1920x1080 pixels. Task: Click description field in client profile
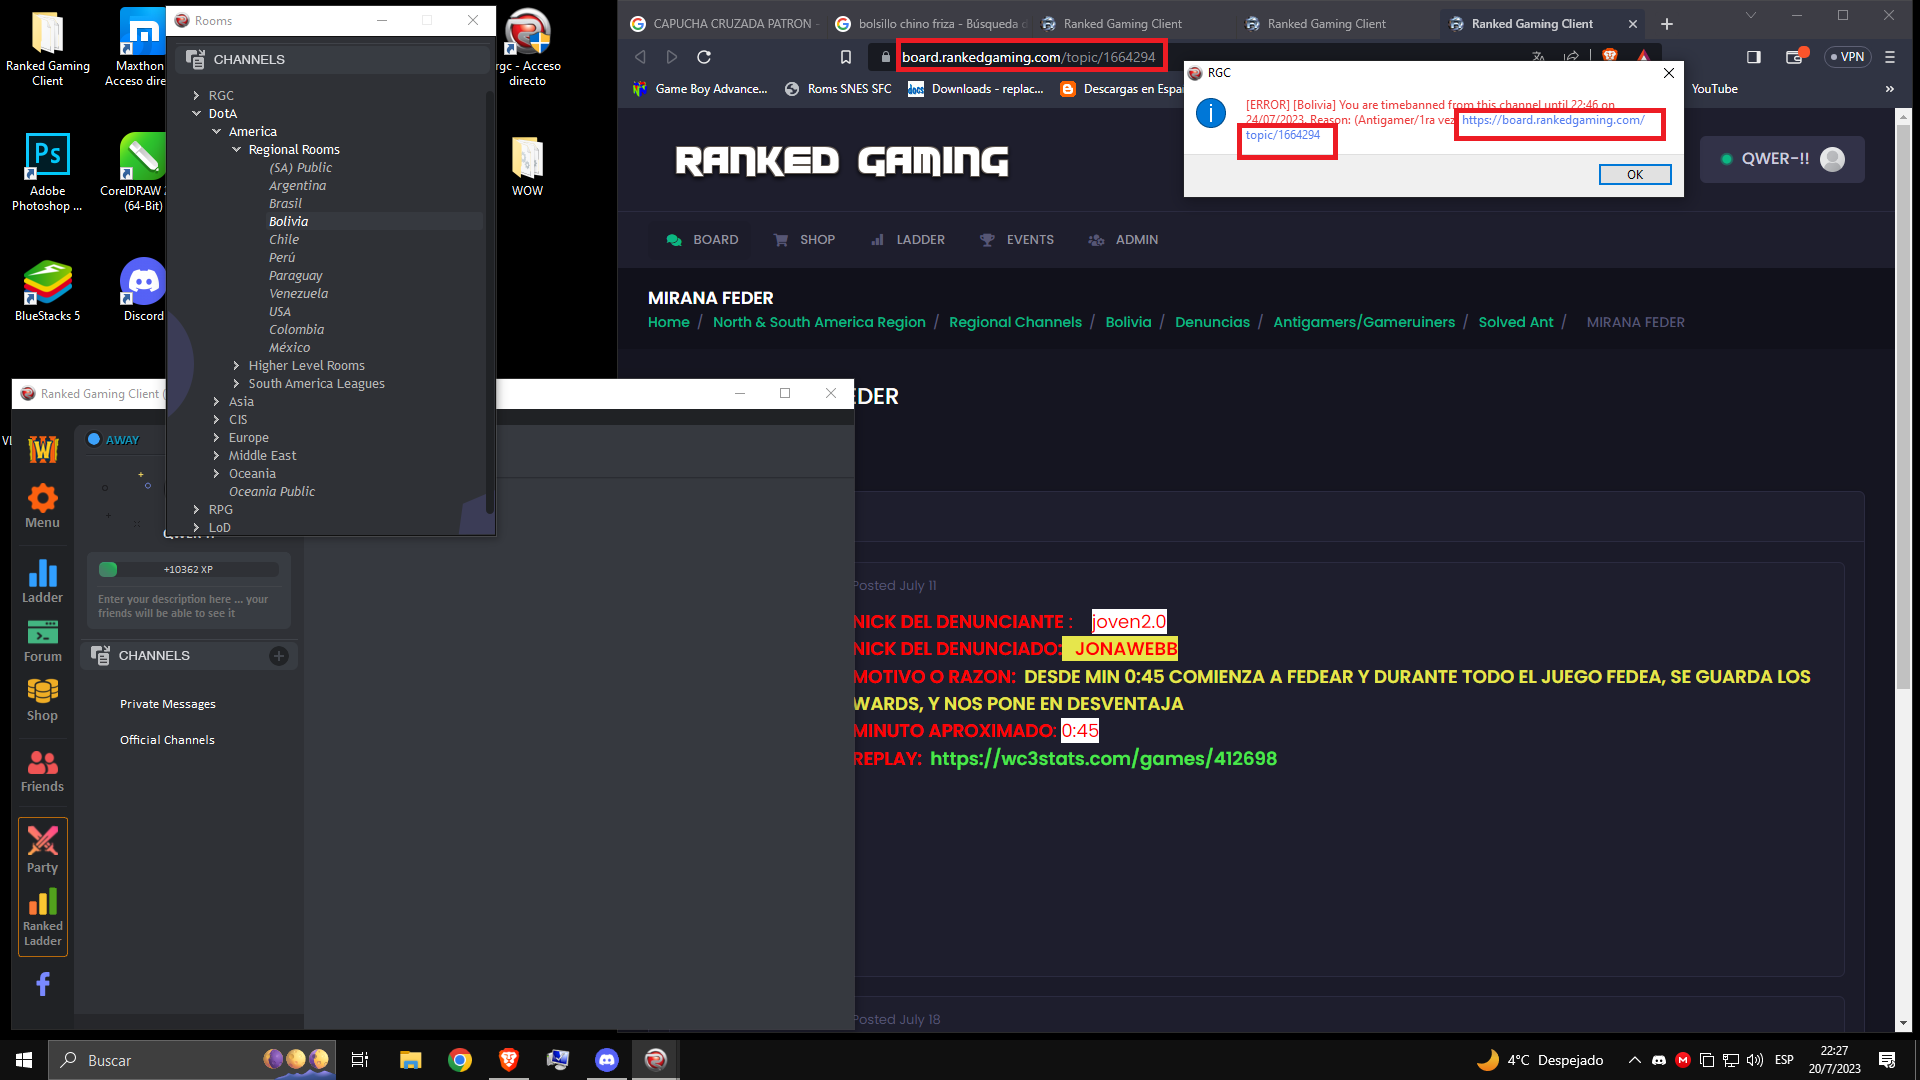[188, 606]
